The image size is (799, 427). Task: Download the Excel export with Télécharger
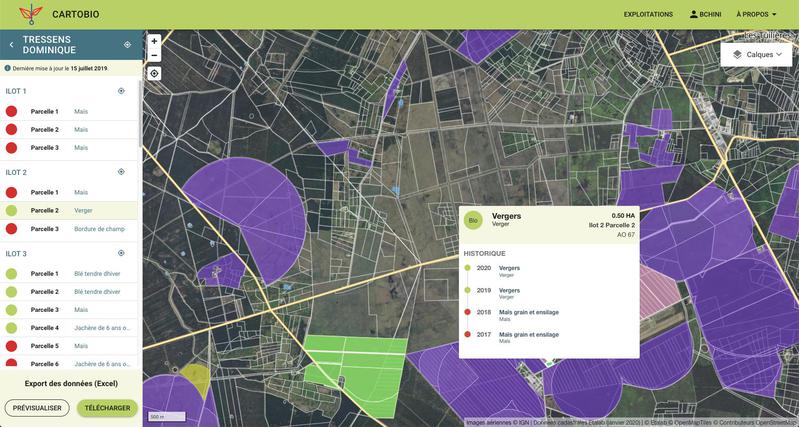107,408
